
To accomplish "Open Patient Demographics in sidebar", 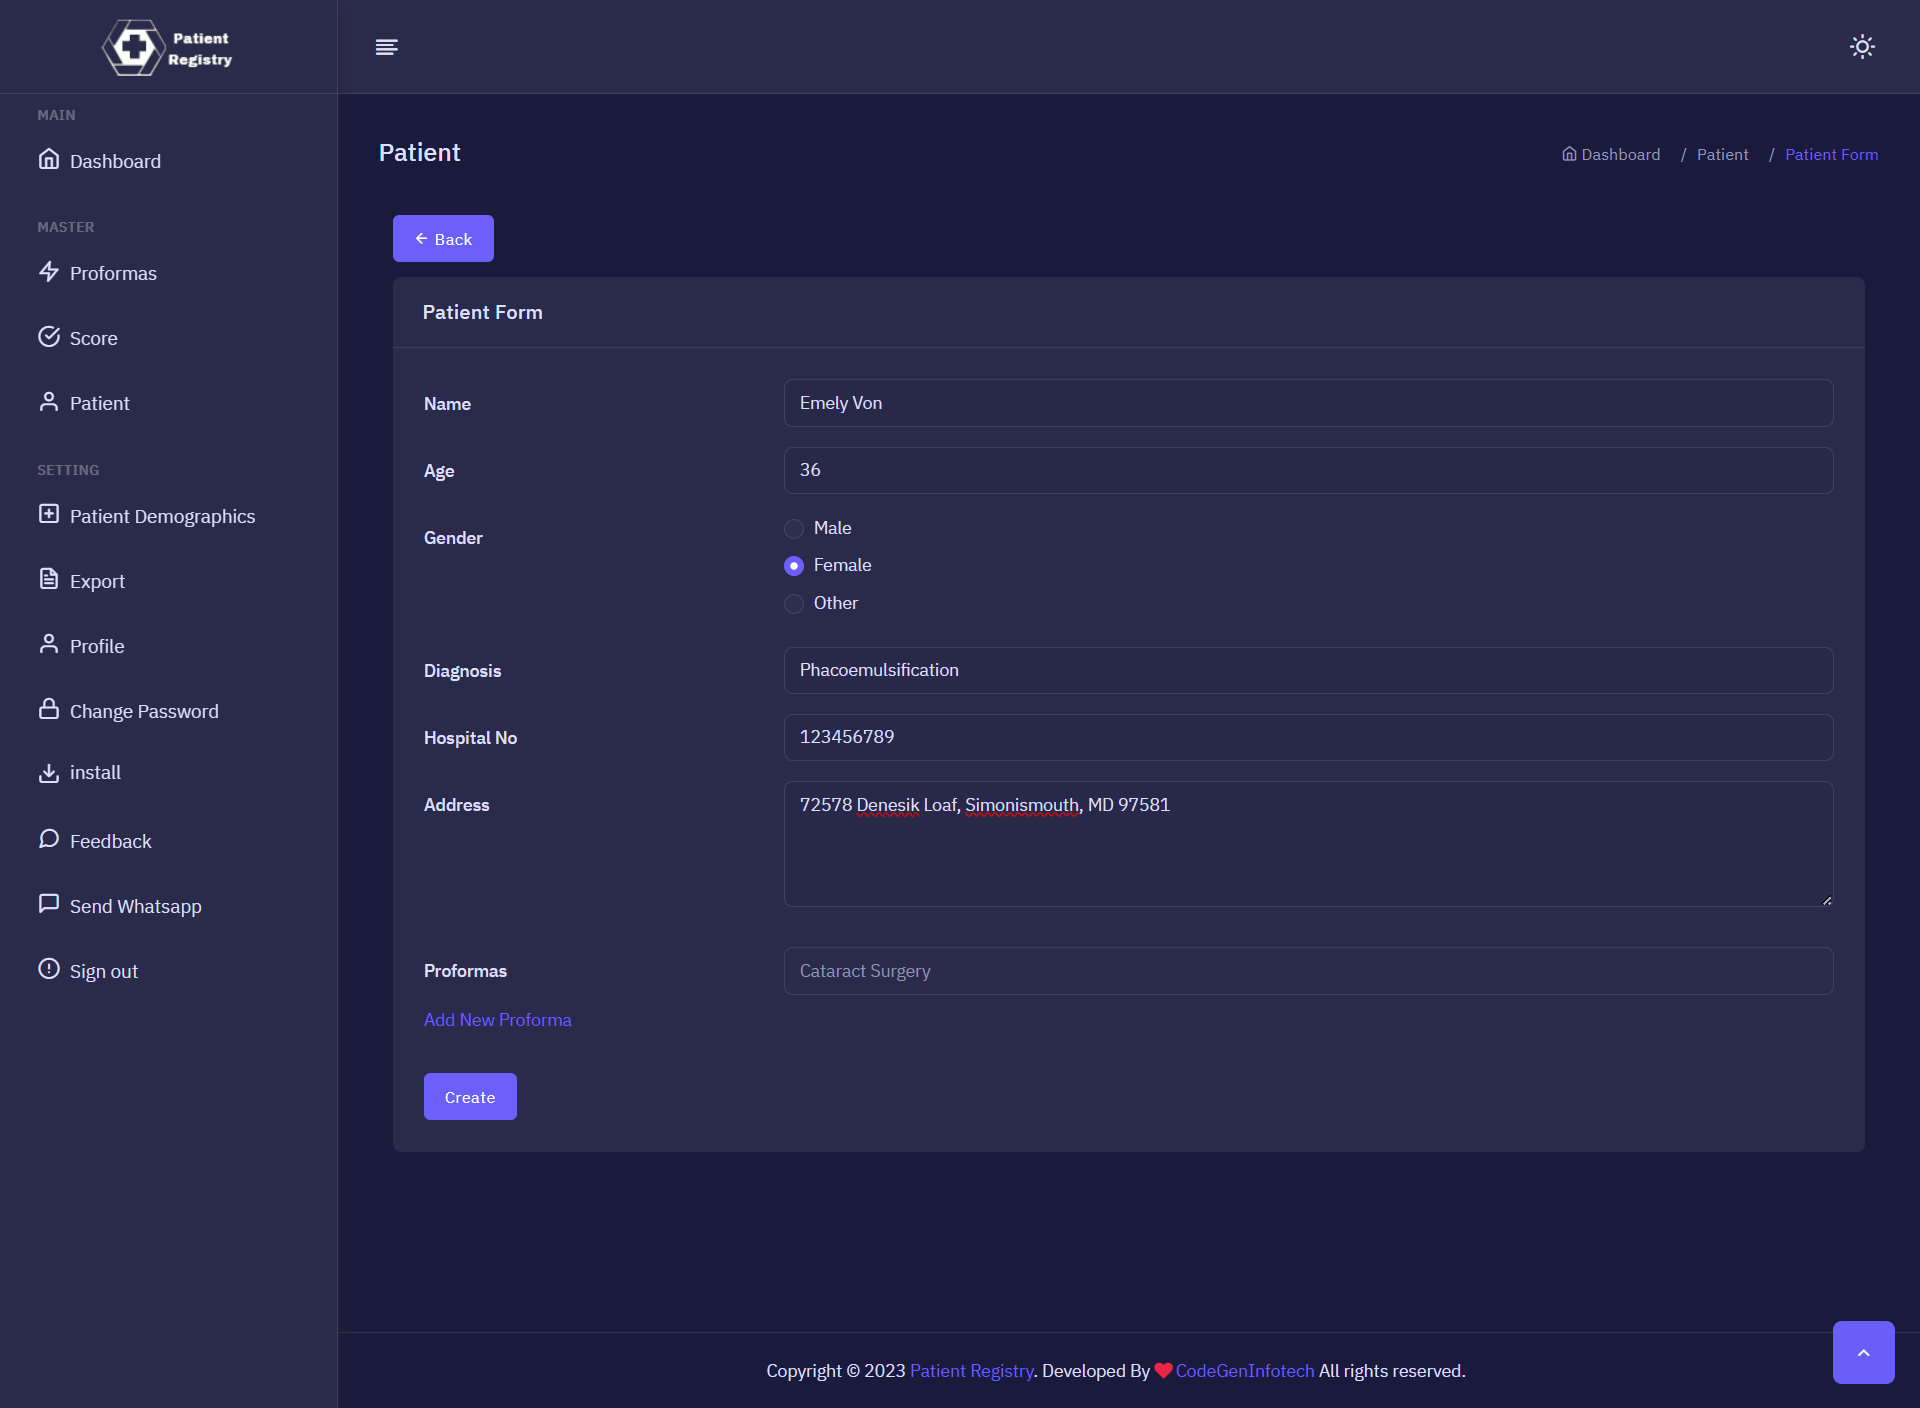I will (x=162, y=516).
